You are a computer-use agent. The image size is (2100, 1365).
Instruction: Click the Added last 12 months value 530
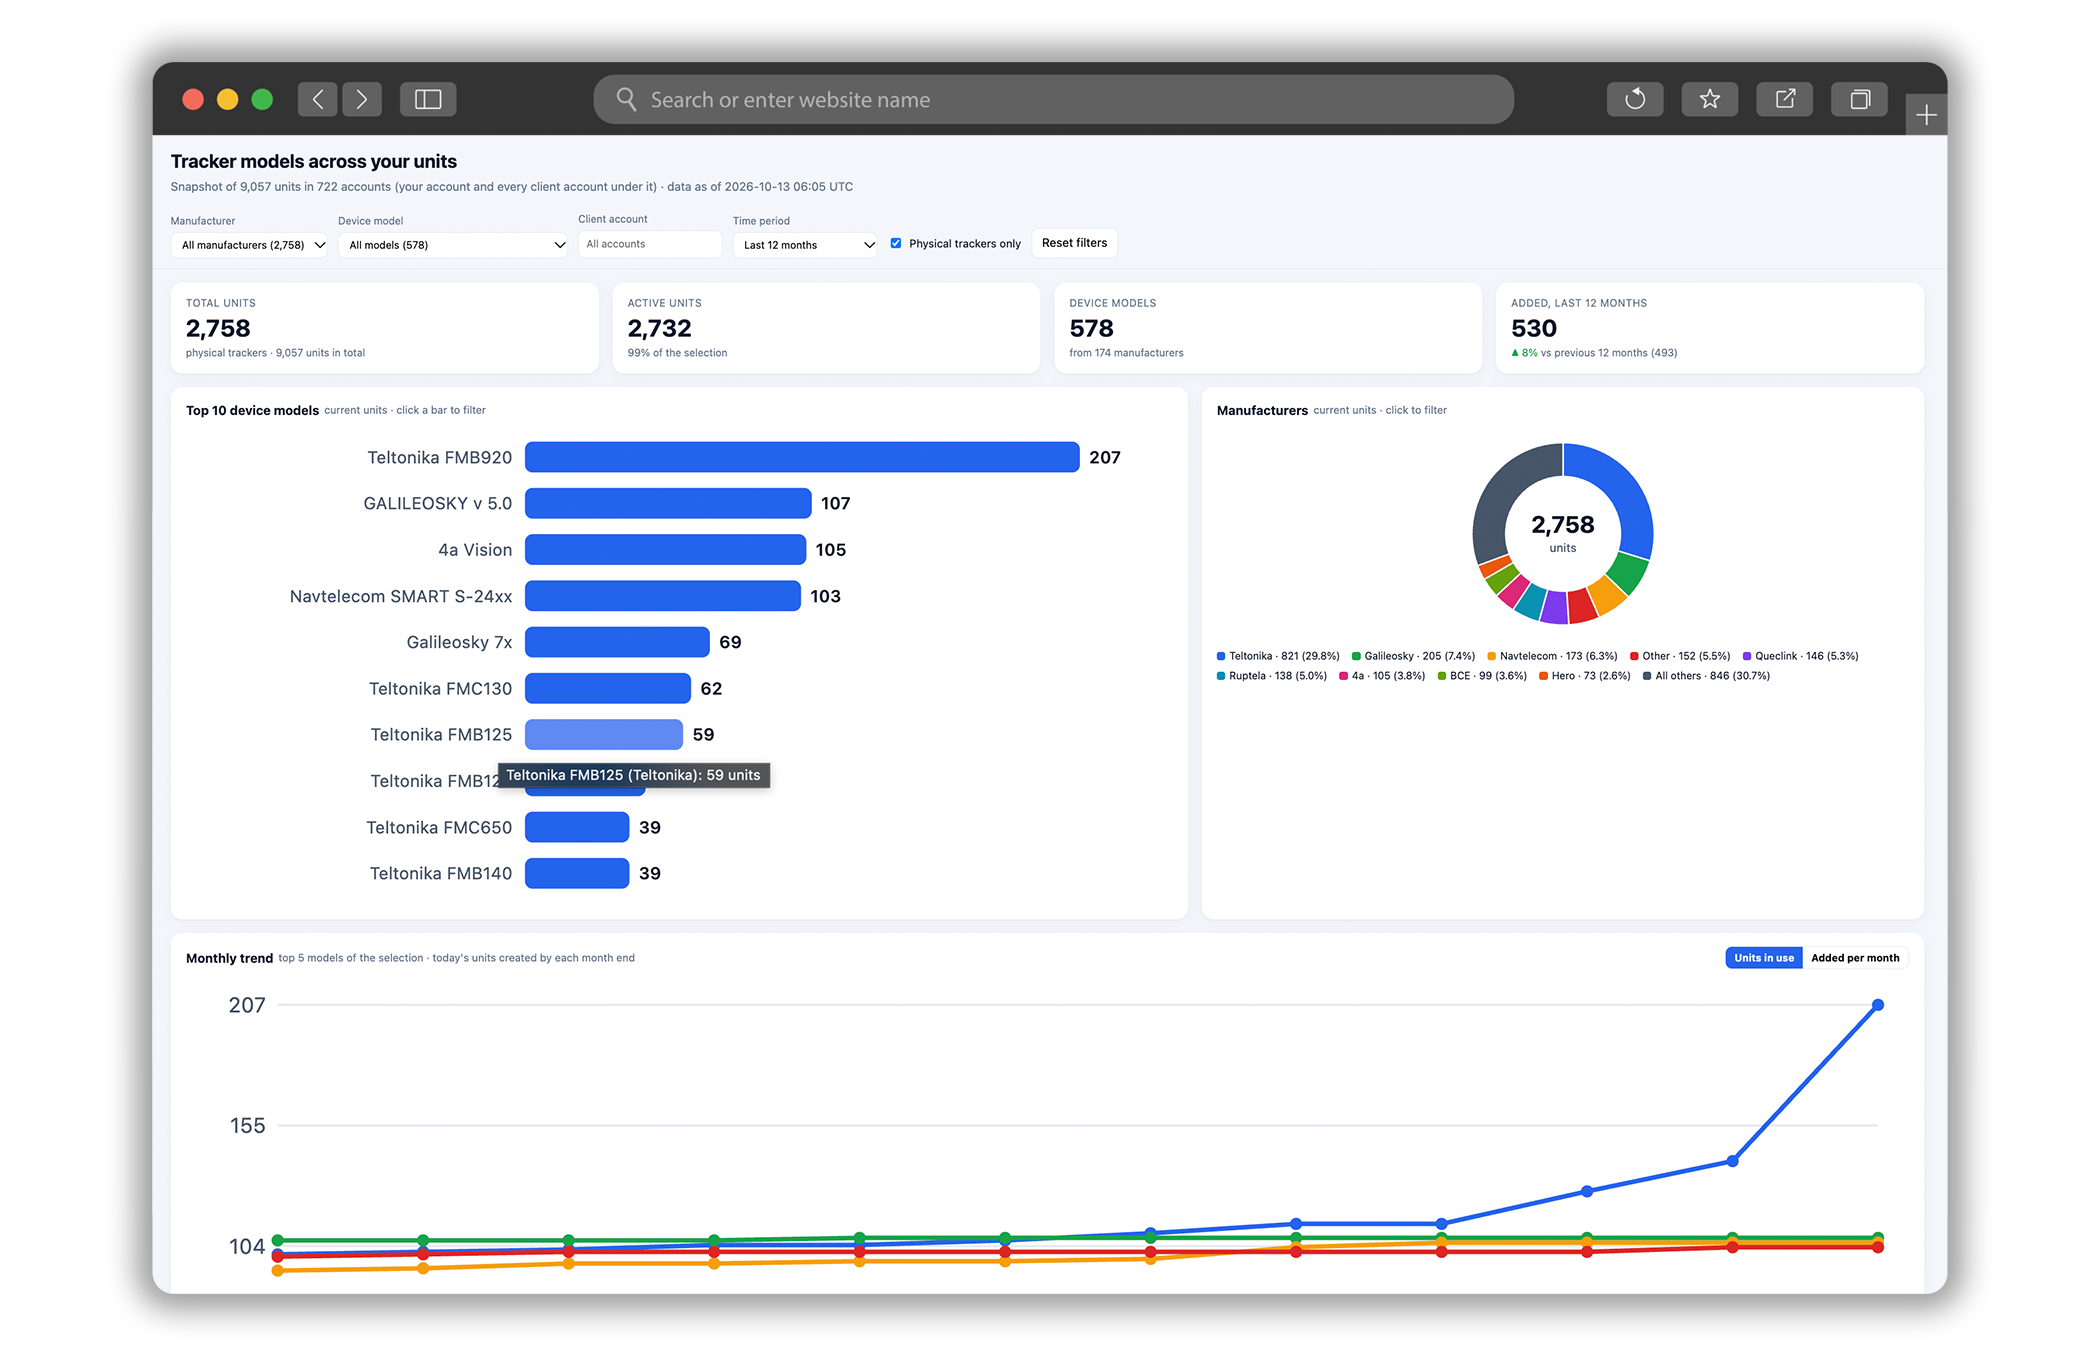(x=1533, y=328)
